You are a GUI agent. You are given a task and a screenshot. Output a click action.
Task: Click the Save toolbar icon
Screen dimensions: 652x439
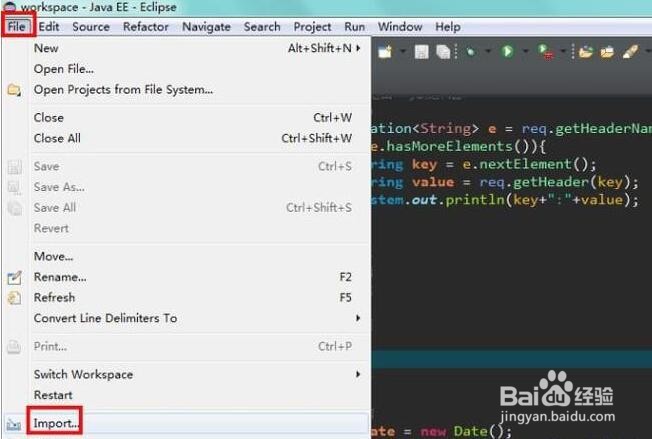[x=421, y=52]
